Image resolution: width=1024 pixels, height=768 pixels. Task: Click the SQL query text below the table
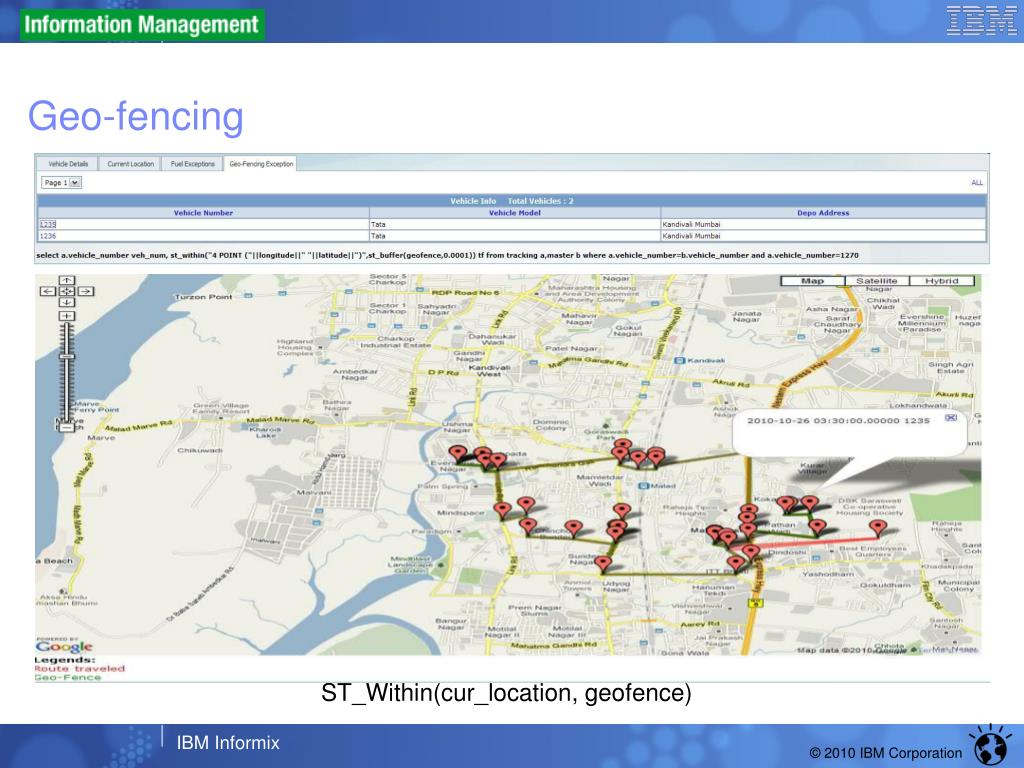point(447,255)
